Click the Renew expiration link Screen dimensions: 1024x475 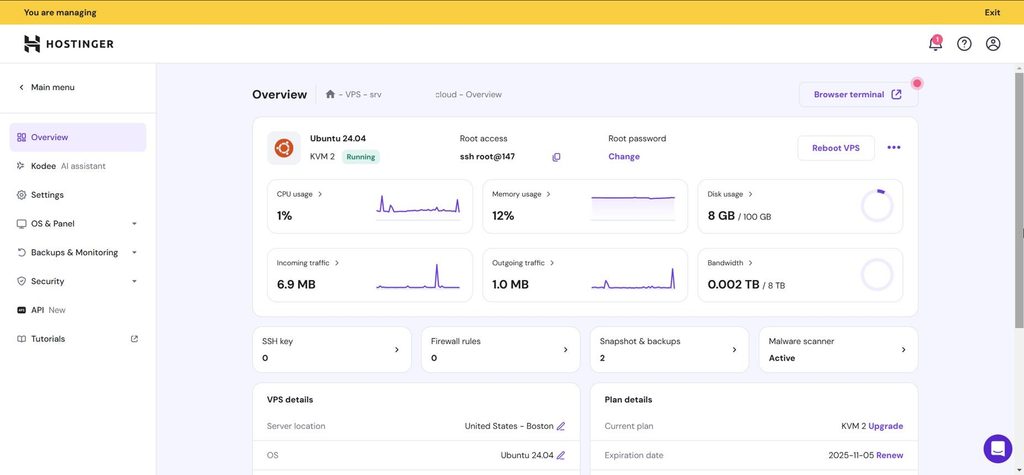point(889,455)
